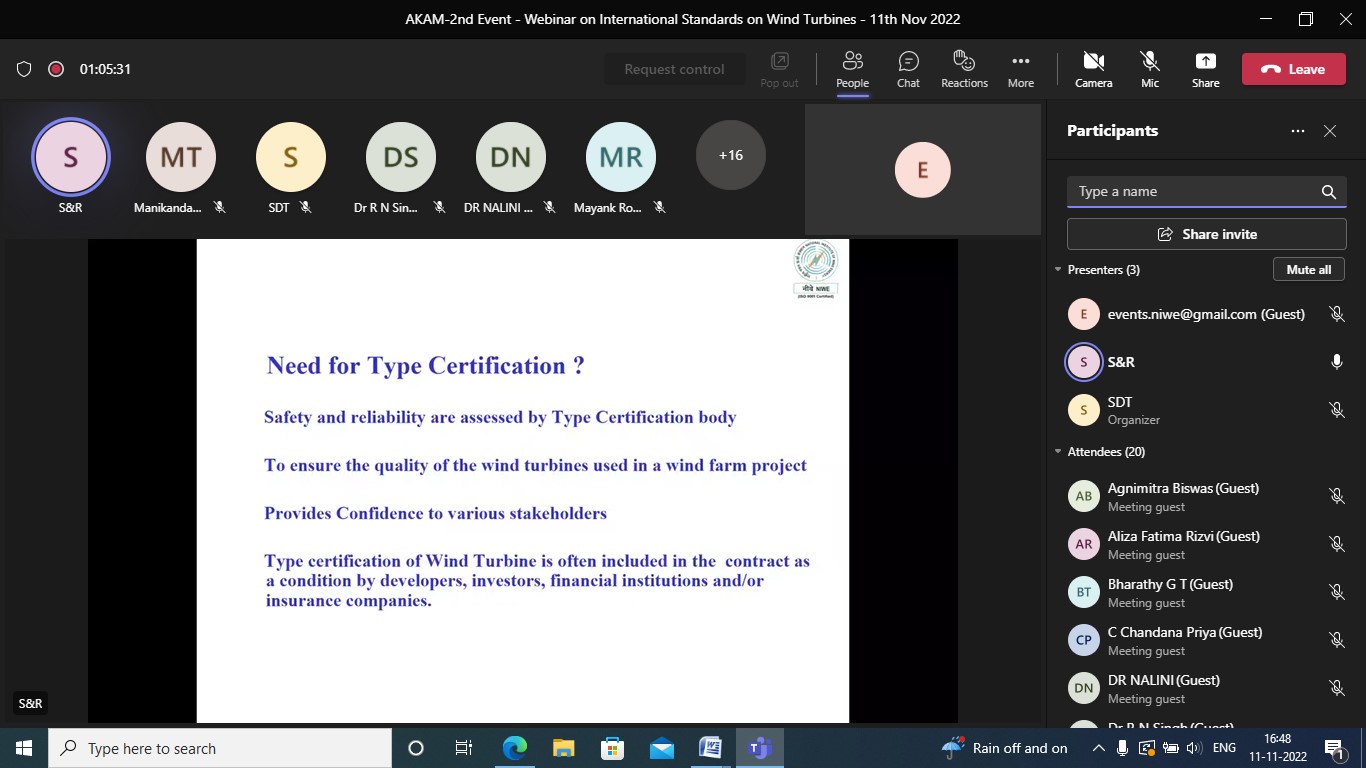Image resolution: width=1366 pixels, height=768 pixels.
Task: Click the People icon in toolbar
Action: pos(852,69)
